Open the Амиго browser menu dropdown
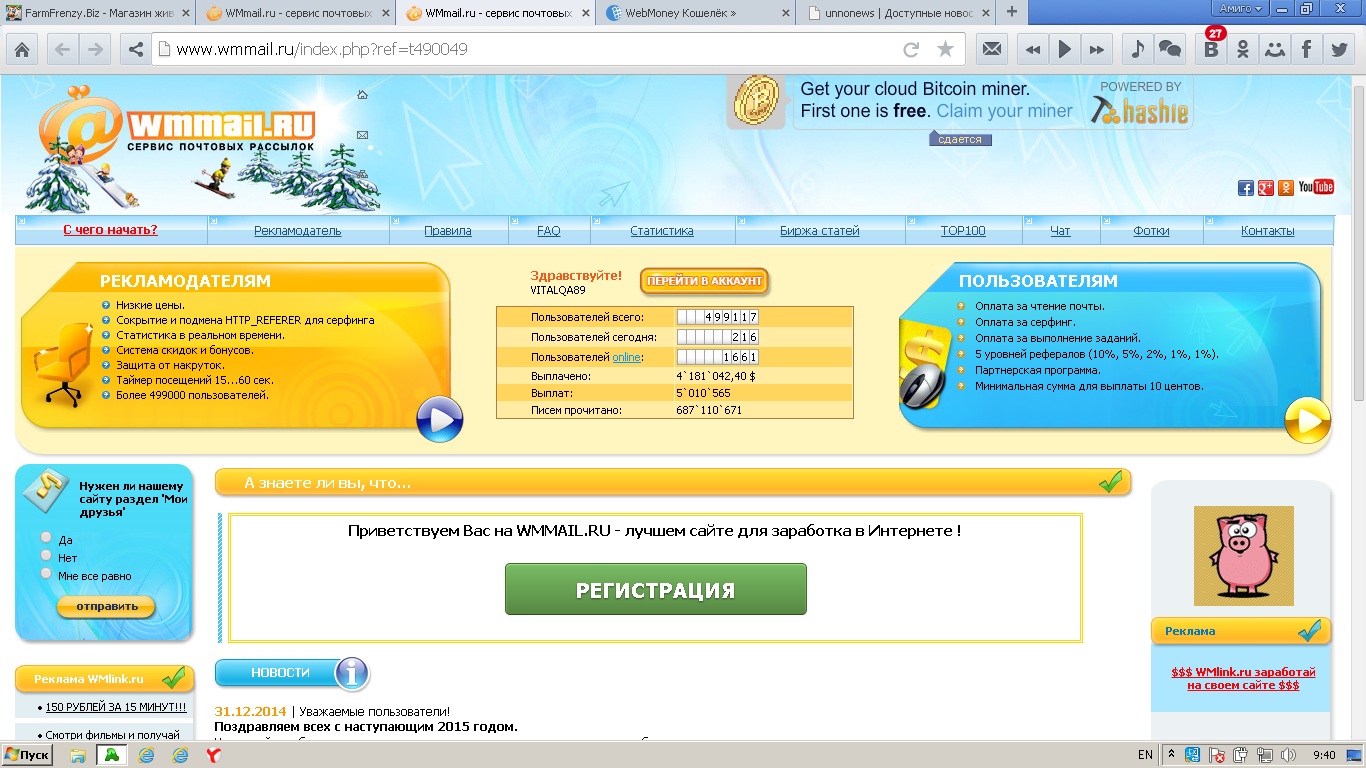The height and width of the screenshot is (768, 1366). click(x=1242, y=8)
